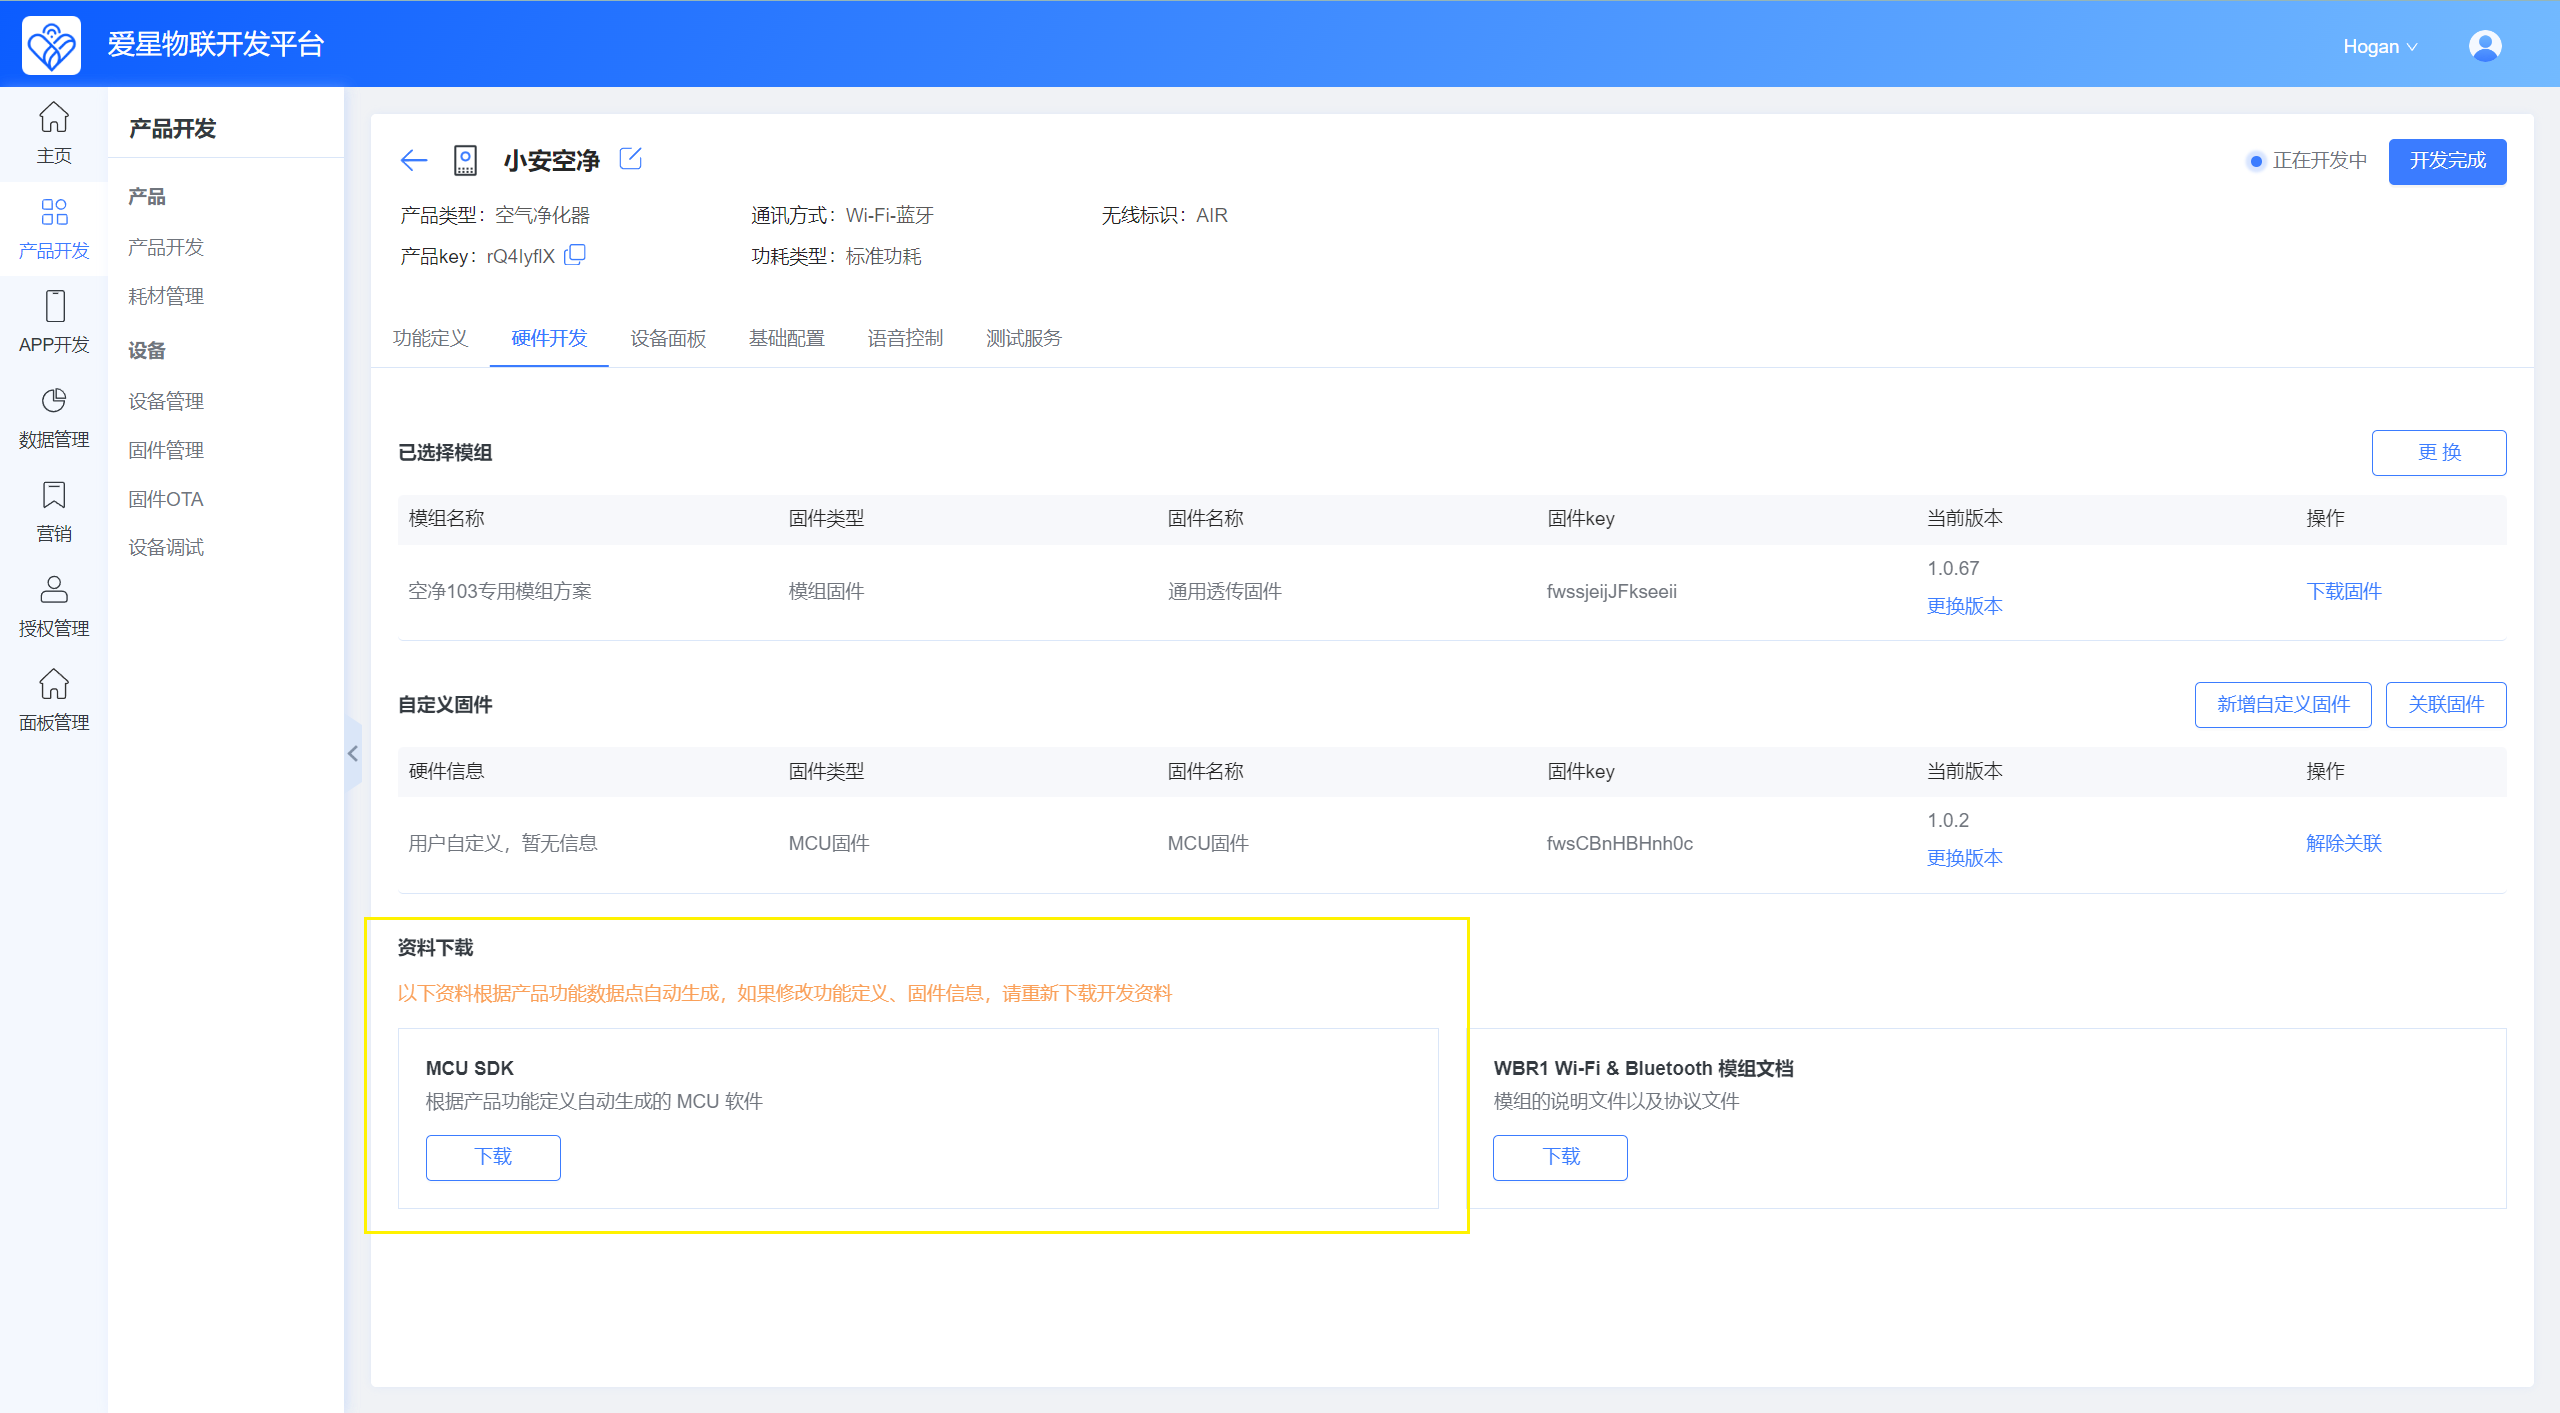2560x1413 pixels.
Task: Click 更换版本 under version 1.0.67
Action: click(x=1964, y=606)
